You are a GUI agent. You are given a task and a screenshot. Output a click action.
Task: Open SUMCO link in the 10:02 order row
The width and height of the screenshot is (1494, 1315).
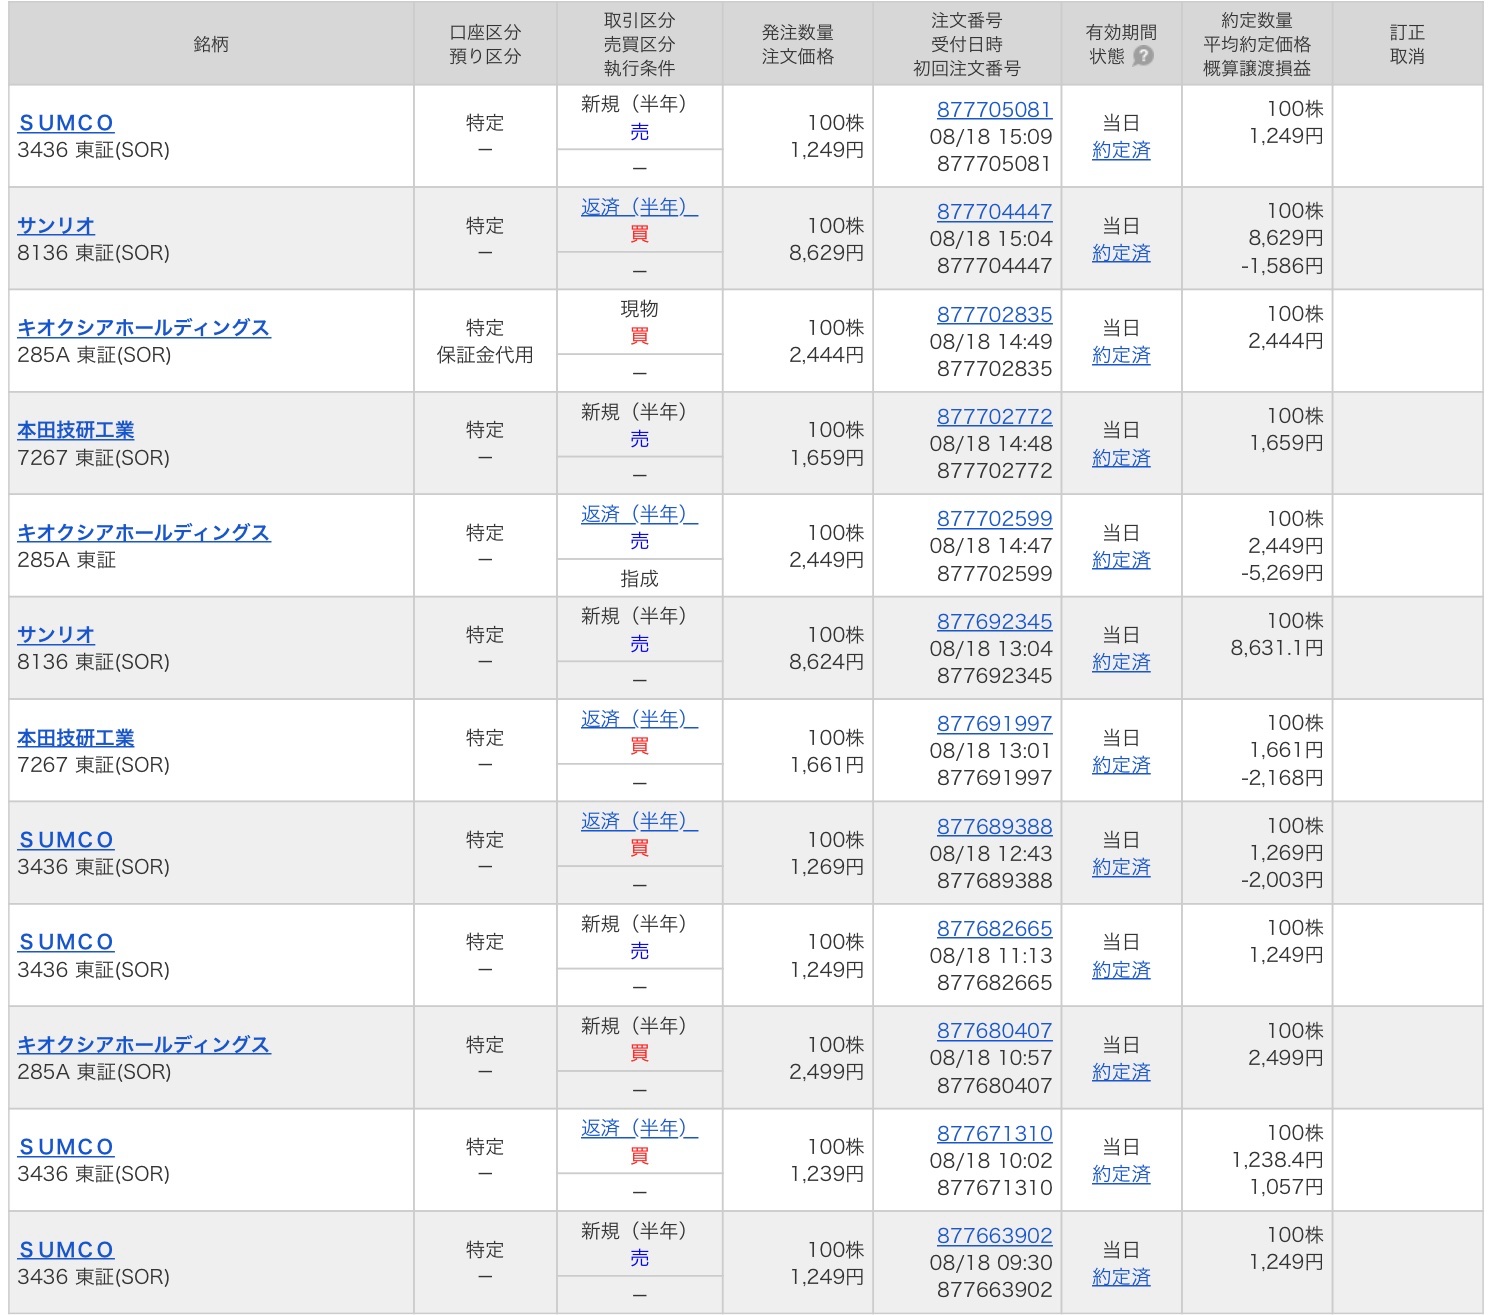pyautogui.click(x=66, y=1147)
